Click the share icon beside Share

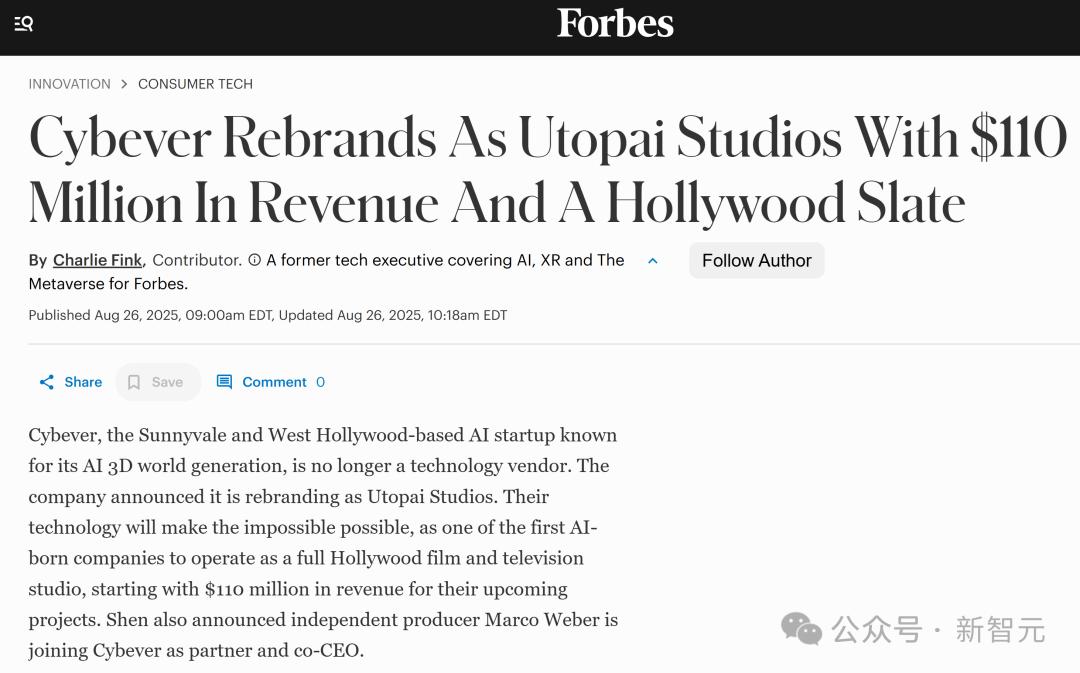click(47, 382)
